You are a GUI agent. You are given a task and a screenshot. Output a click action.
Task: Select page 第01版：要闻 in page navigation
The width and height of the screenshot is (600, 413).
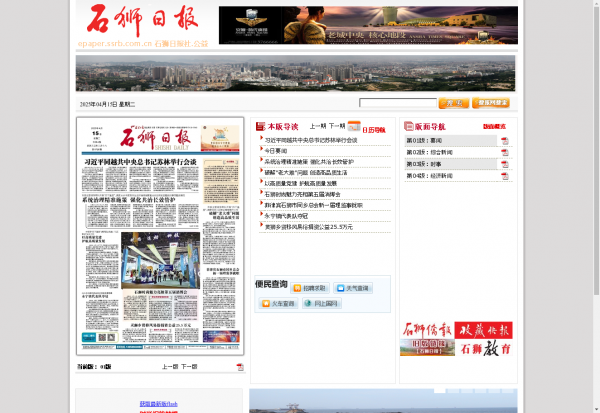coord(429,141)
